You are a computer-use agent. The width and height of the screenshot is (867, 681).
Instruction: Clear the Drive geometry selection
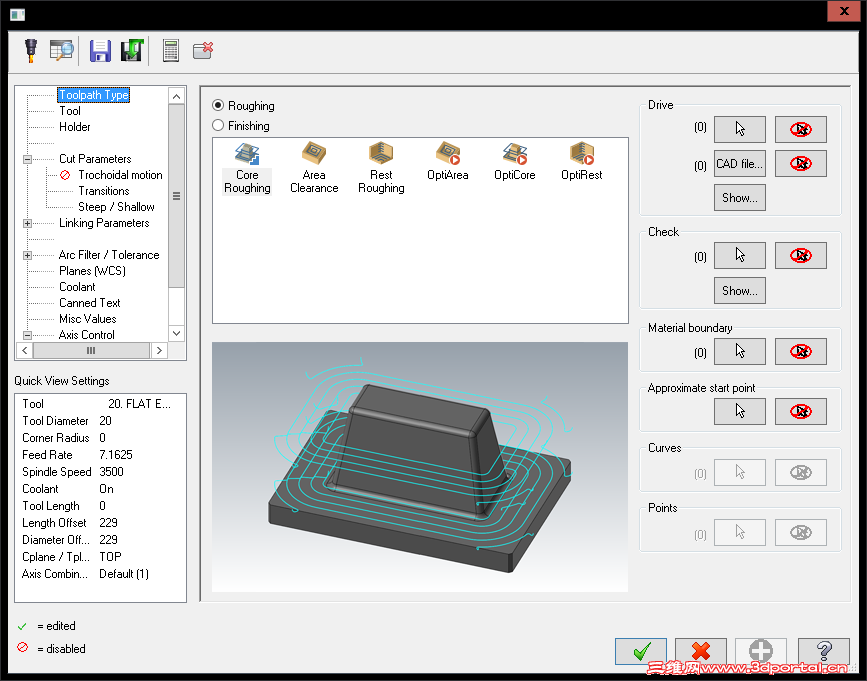(x=801, y=129)
